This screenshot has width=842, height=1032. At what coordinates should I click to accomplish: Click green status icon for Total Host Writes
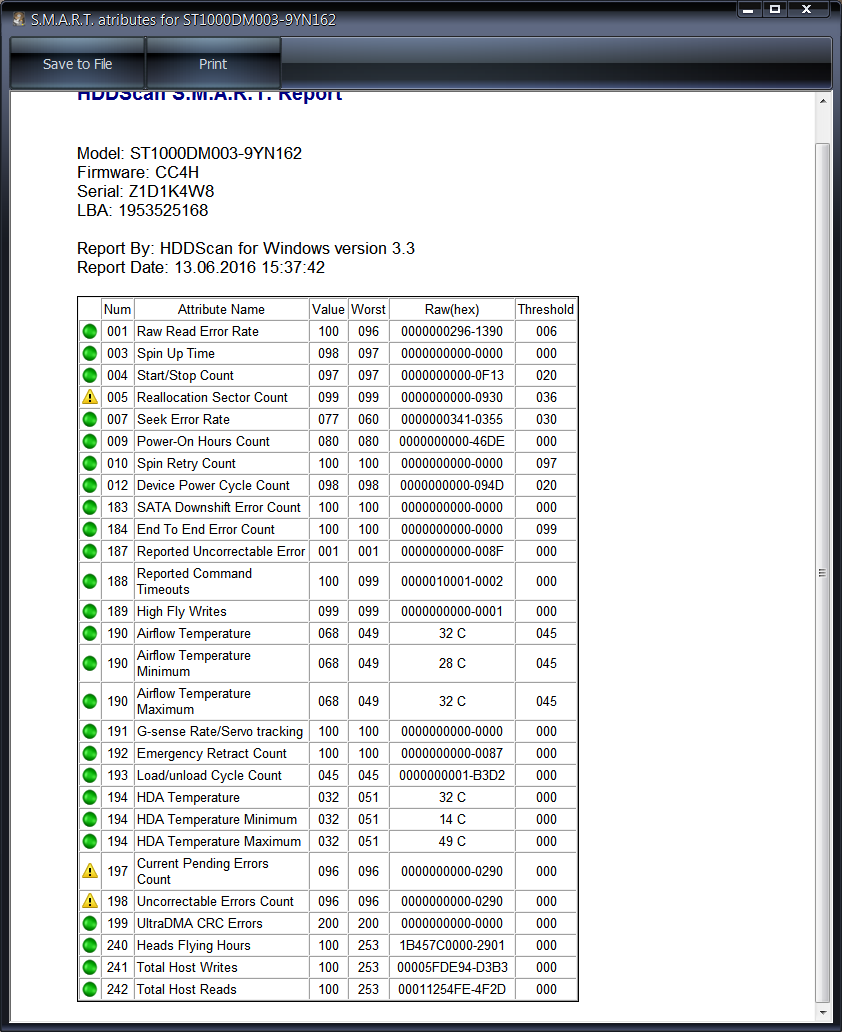point(90,968)
